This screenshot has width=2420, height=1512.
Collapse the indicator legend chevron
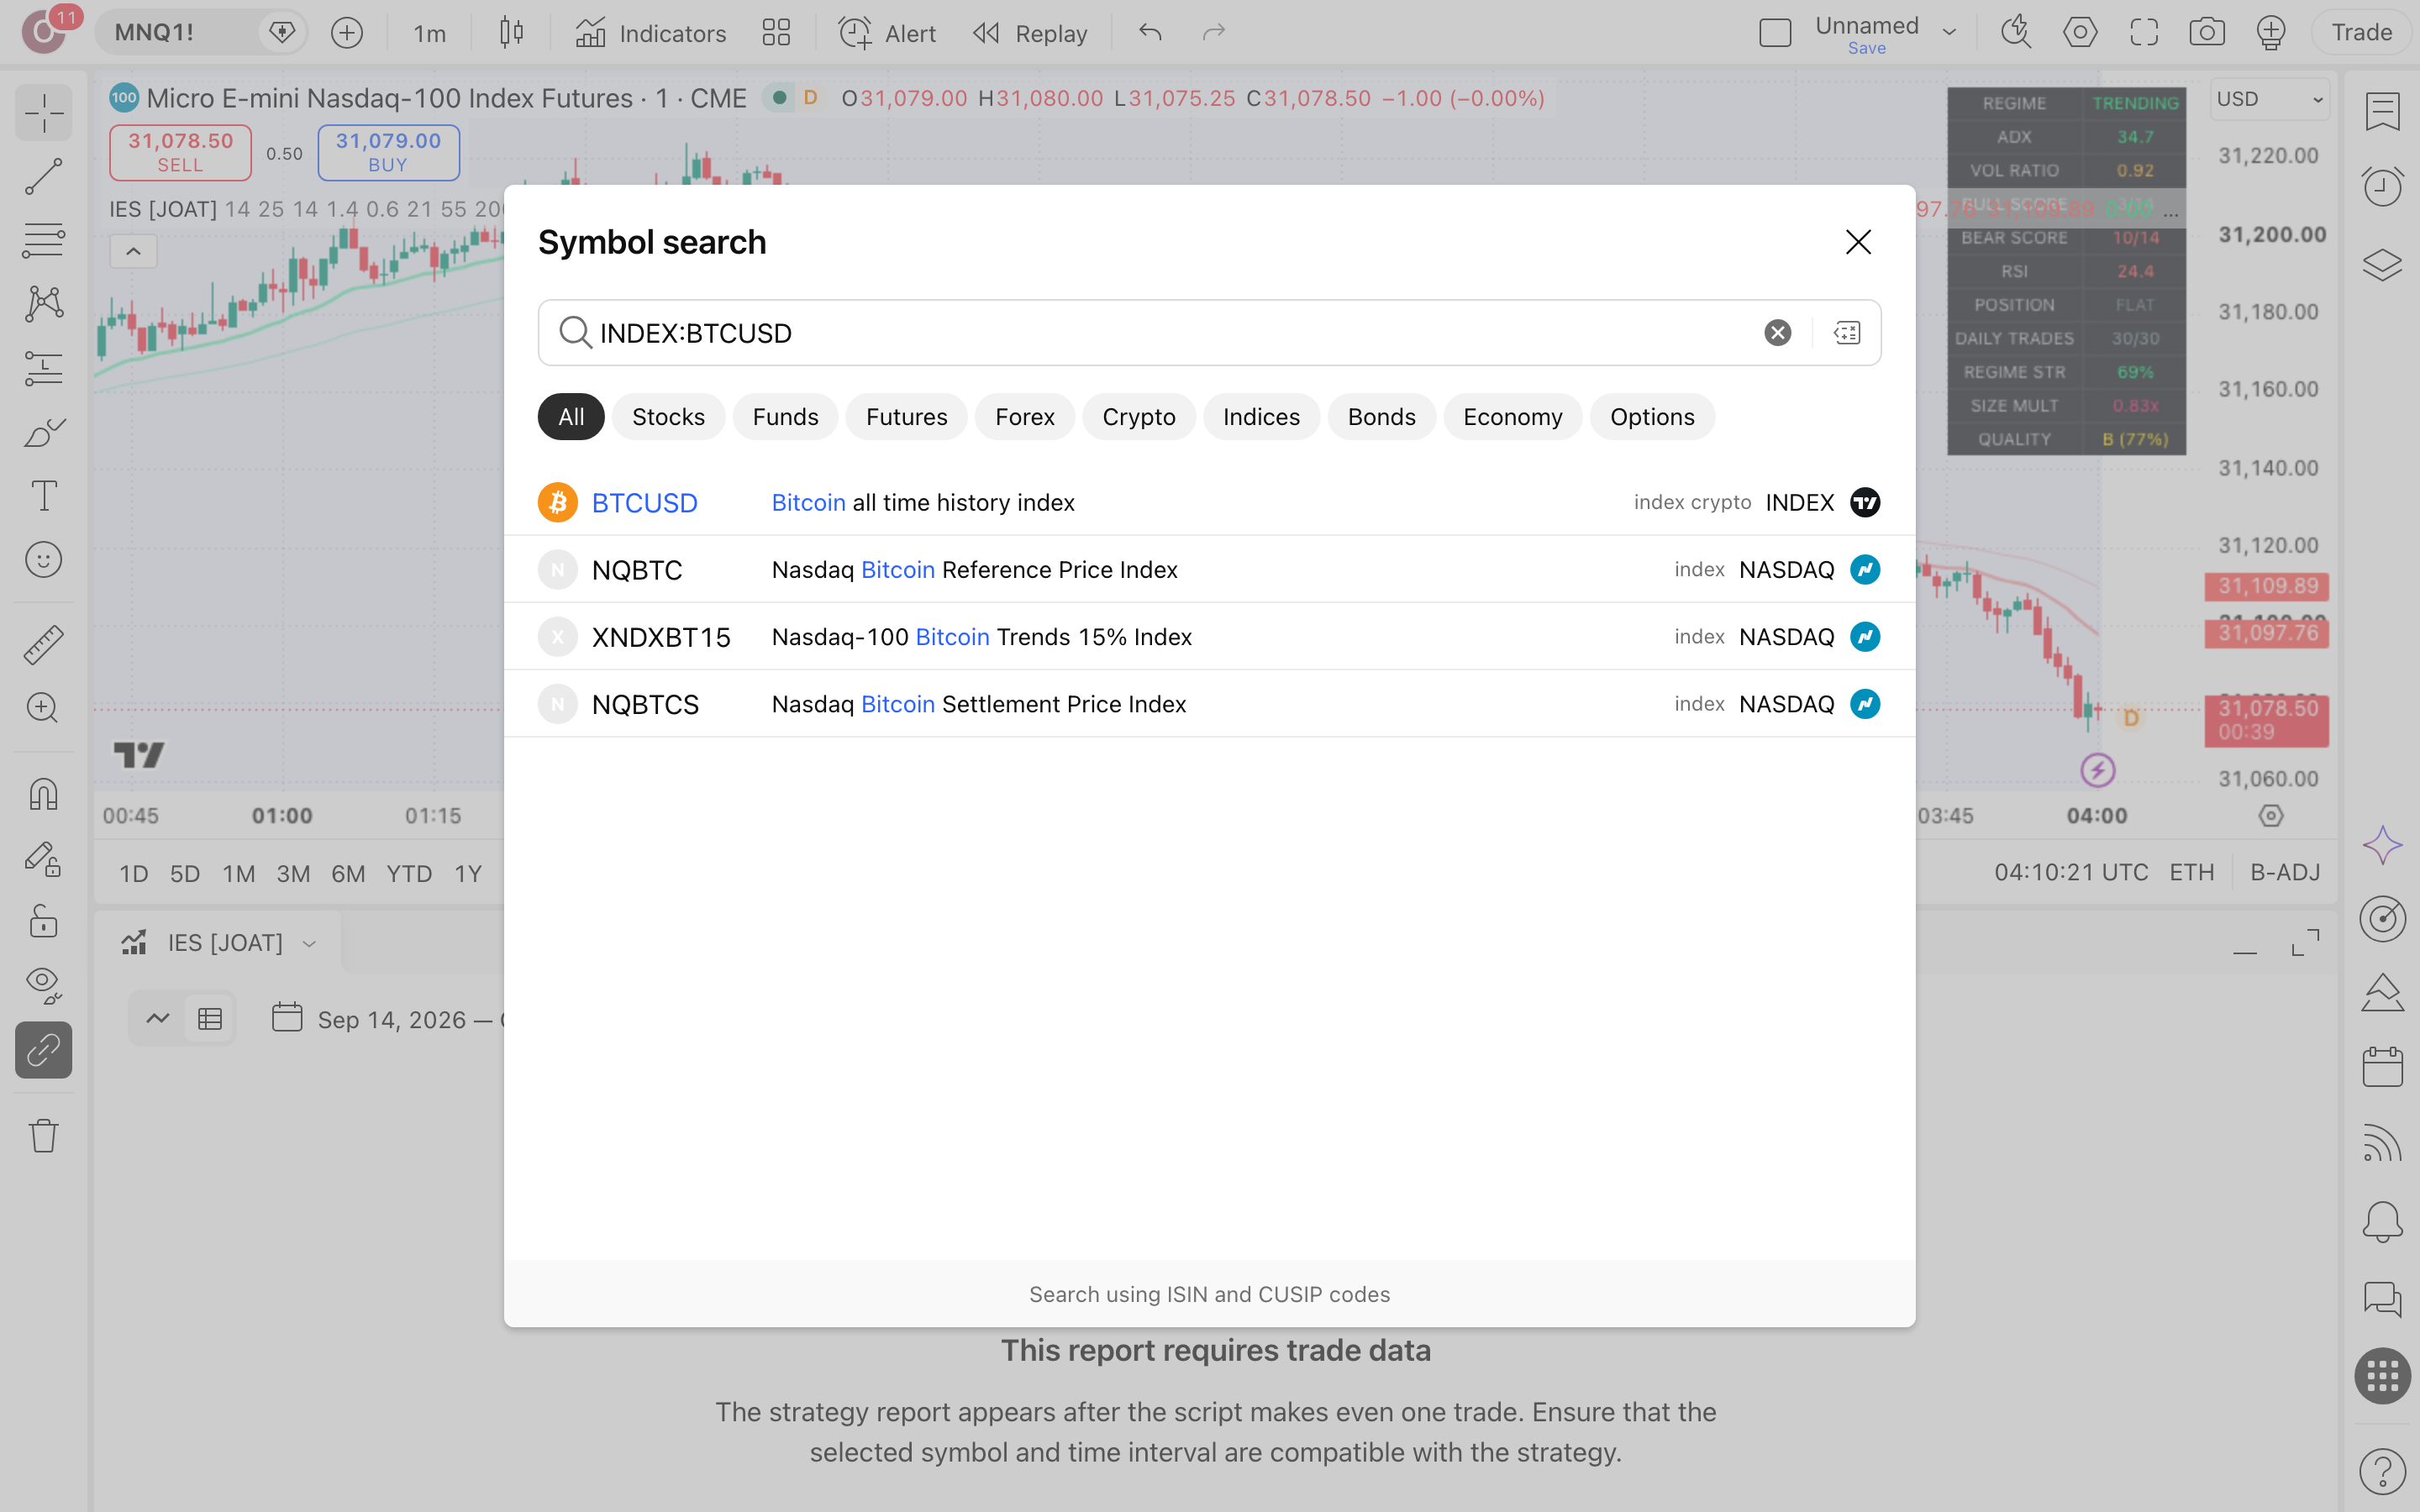point(133,251)
